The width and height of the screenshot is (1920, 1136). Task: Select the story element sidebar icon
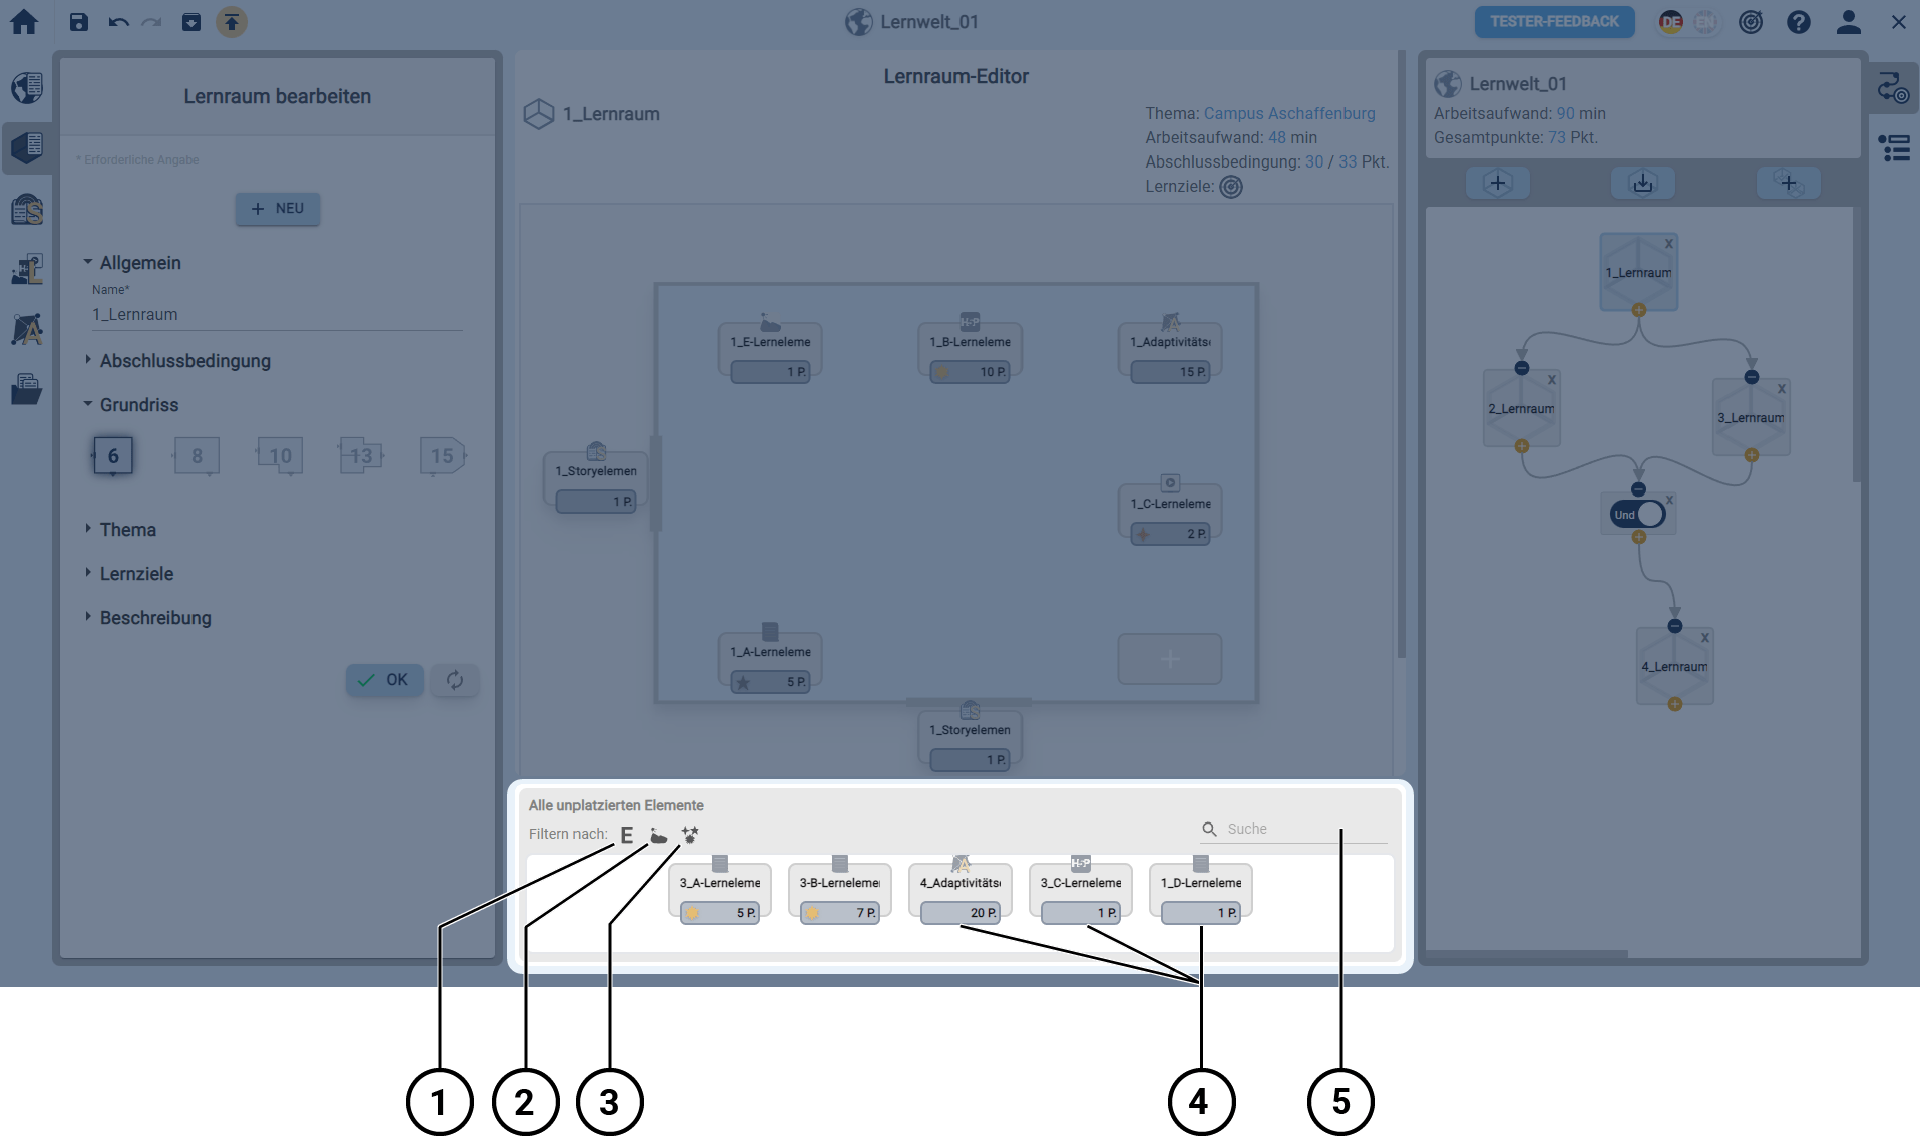(x=27, y=210)
